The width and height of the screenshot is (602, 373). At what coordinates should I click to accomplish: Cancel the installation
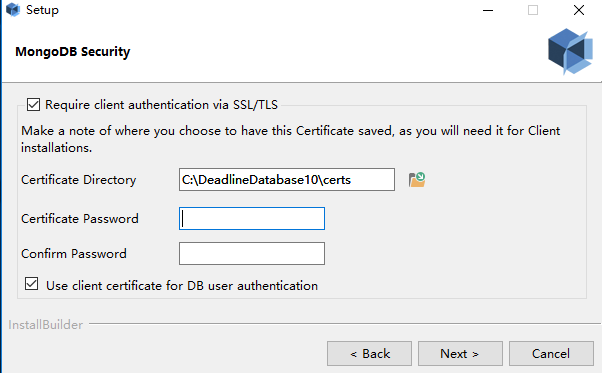click(x=551, y=353)
